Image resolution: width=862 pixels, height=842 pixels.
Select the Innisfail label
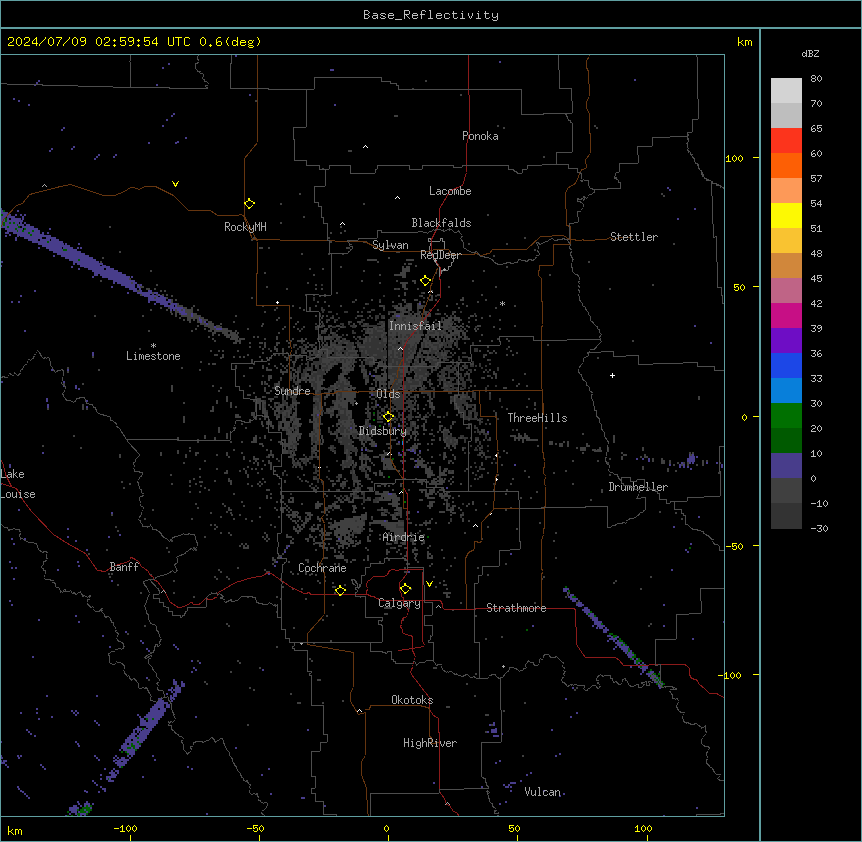tap(415, 326)
